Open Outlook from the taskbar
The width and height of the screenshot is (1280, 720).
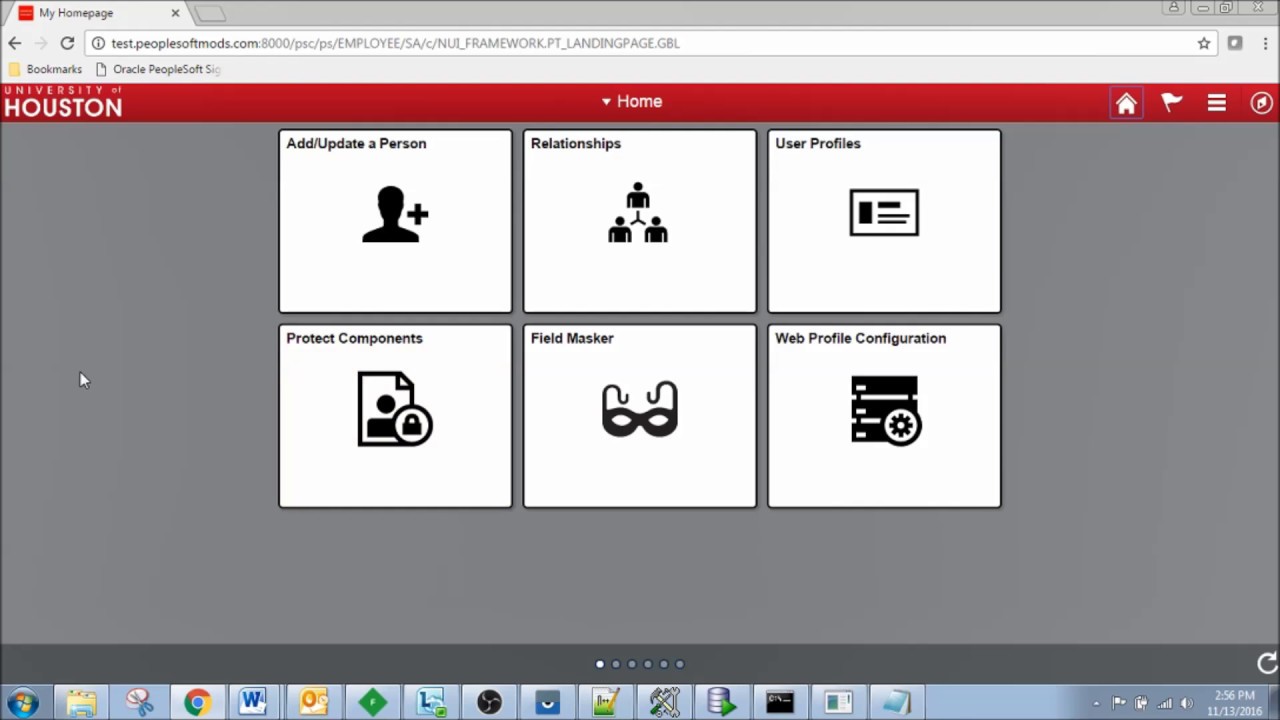[x=313, y=702]
